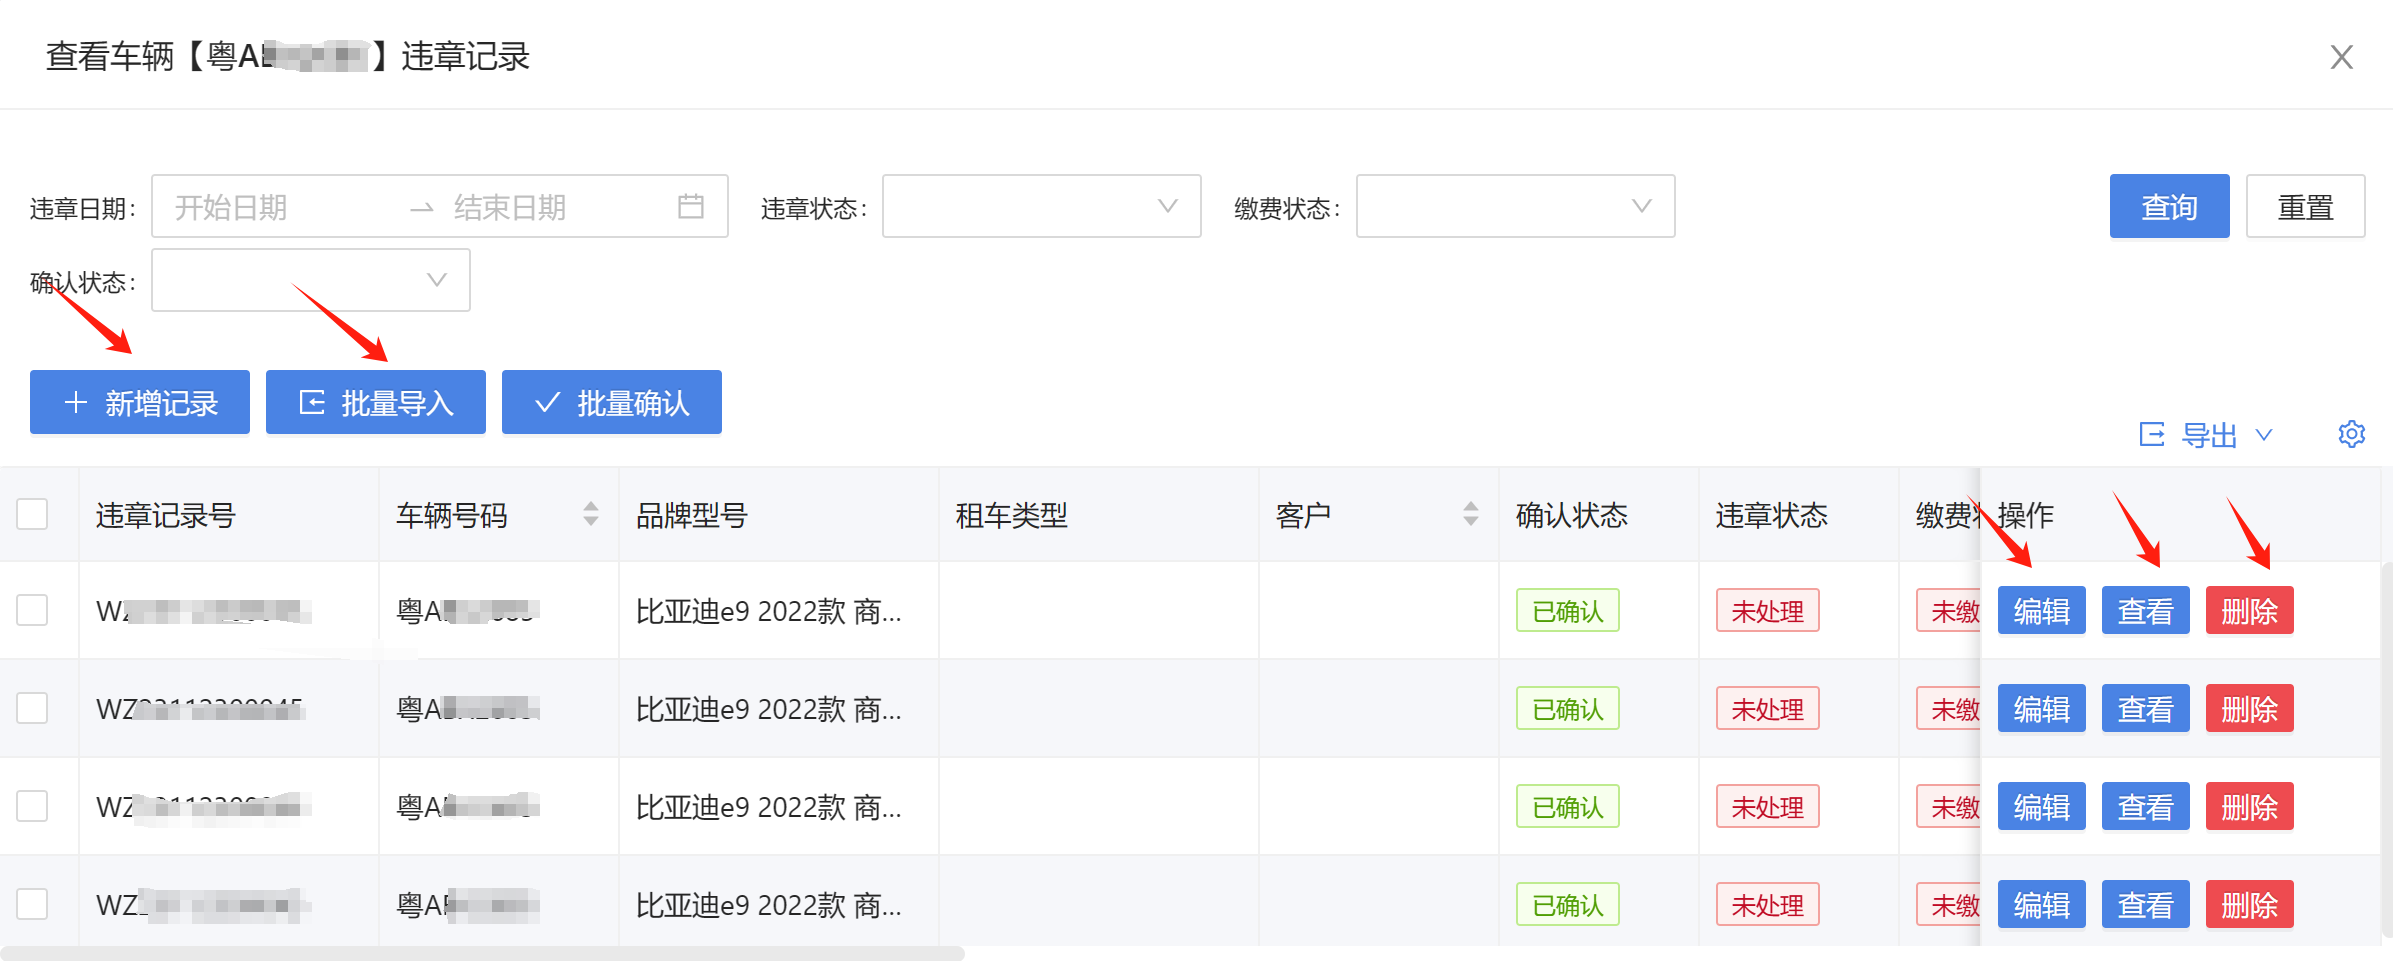
Task: Click 新增记录 button with plus icon
Action: pyautogui.click(x=140, y=402)
